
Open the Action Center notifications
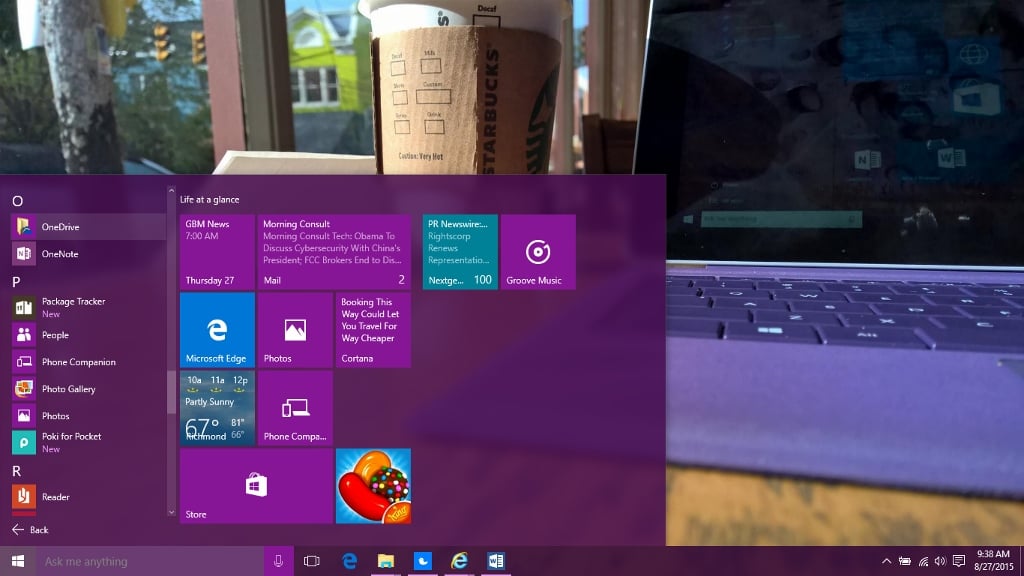(x=959, y=561)
